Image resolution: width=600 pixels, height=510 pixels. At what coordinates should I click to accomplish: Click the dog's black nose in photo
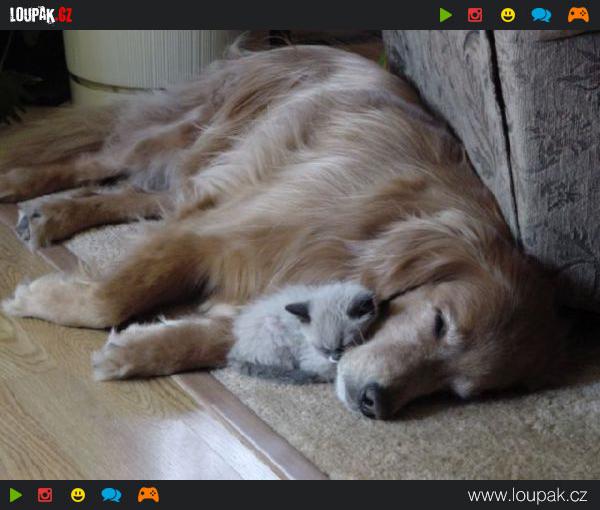(373, 400)
